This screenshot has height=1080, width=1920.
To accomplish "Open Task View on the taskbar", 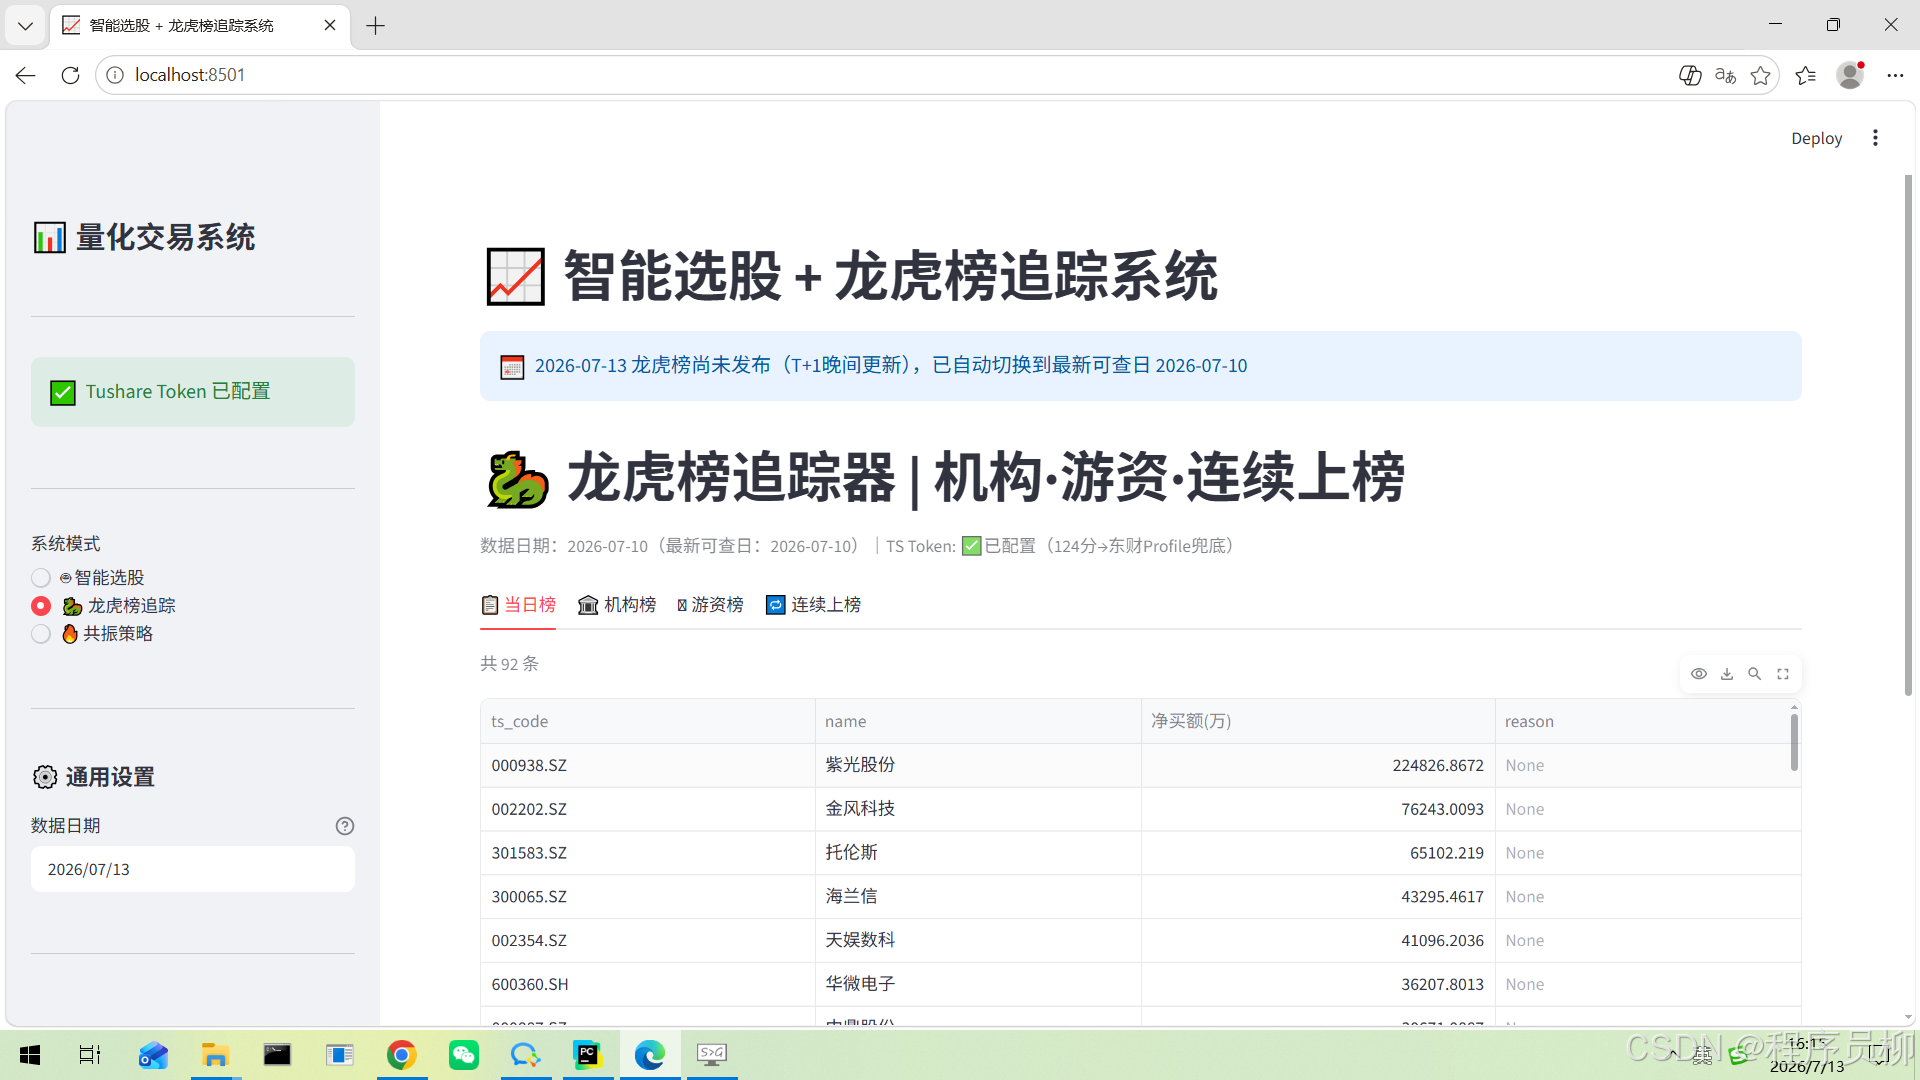I will click(x=90, y=1055).
